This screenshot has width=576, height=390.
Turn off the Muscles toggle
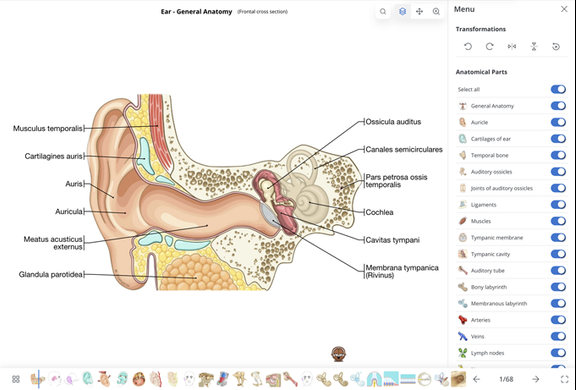558,221
